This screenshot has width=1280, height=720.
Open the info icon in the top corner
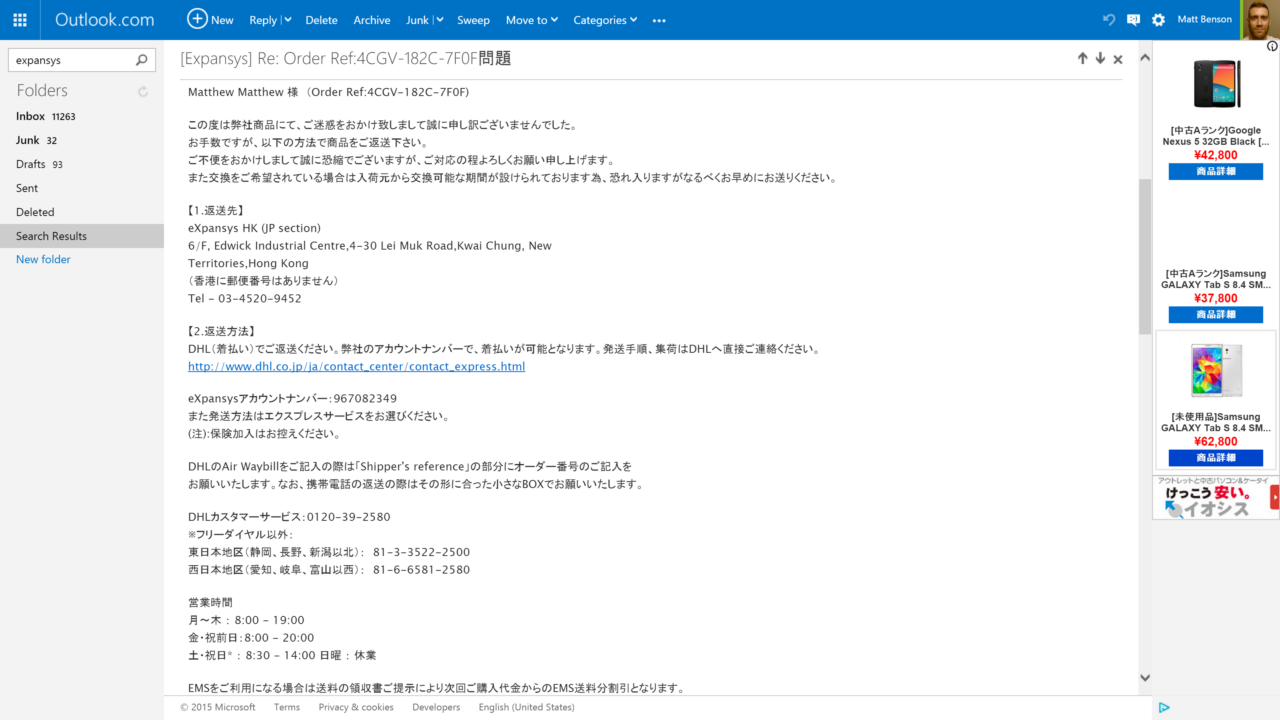[x=1271, y=45]
